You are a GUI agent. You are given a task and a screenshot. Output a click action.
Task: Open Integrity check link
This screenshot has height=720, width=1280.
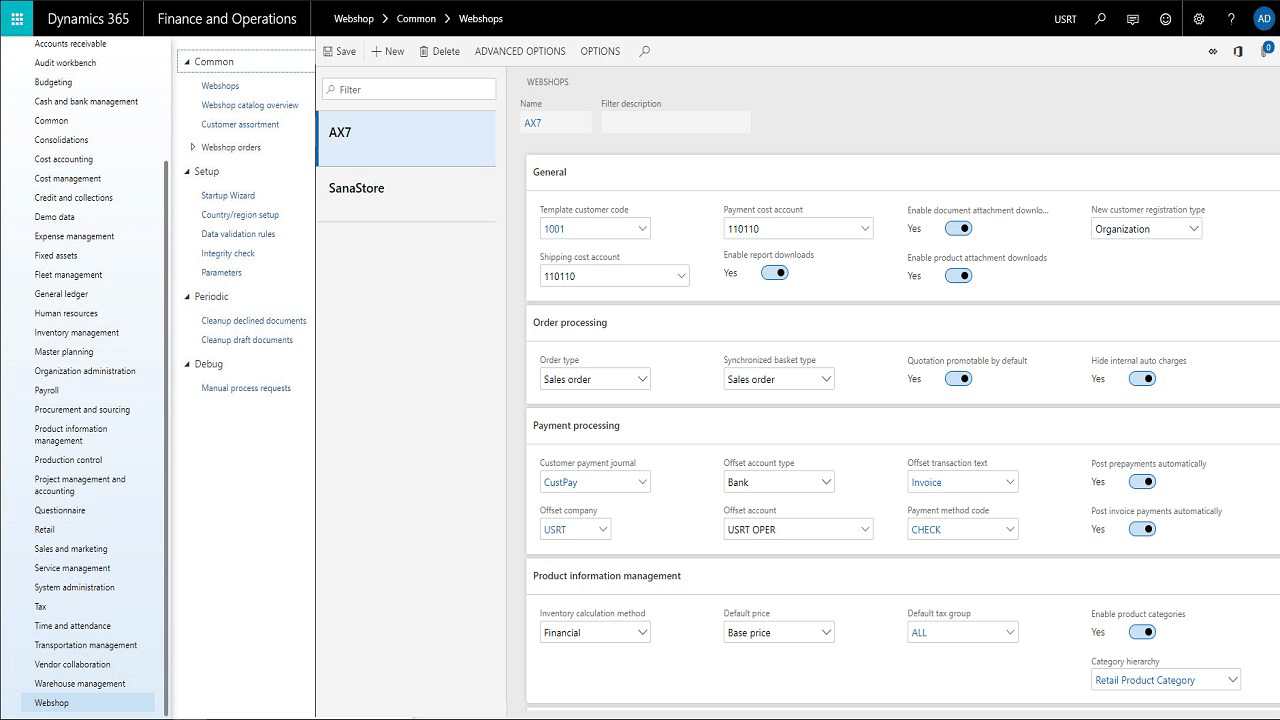[228, 253]
